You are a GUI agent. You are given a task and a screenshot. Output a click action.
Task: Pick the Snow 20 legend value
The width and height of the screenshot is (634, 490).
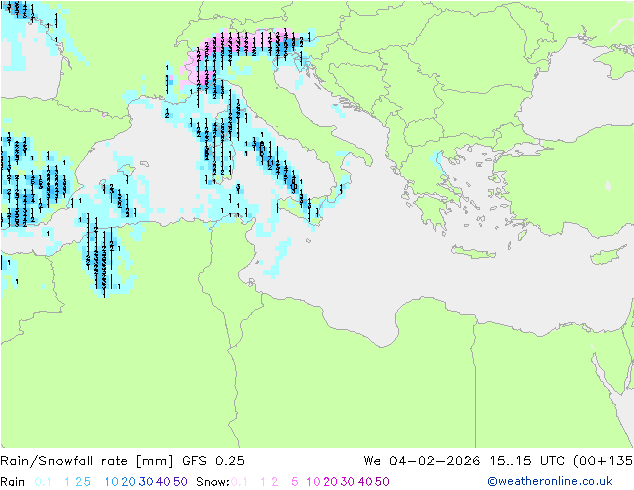[x=330, y=482]
